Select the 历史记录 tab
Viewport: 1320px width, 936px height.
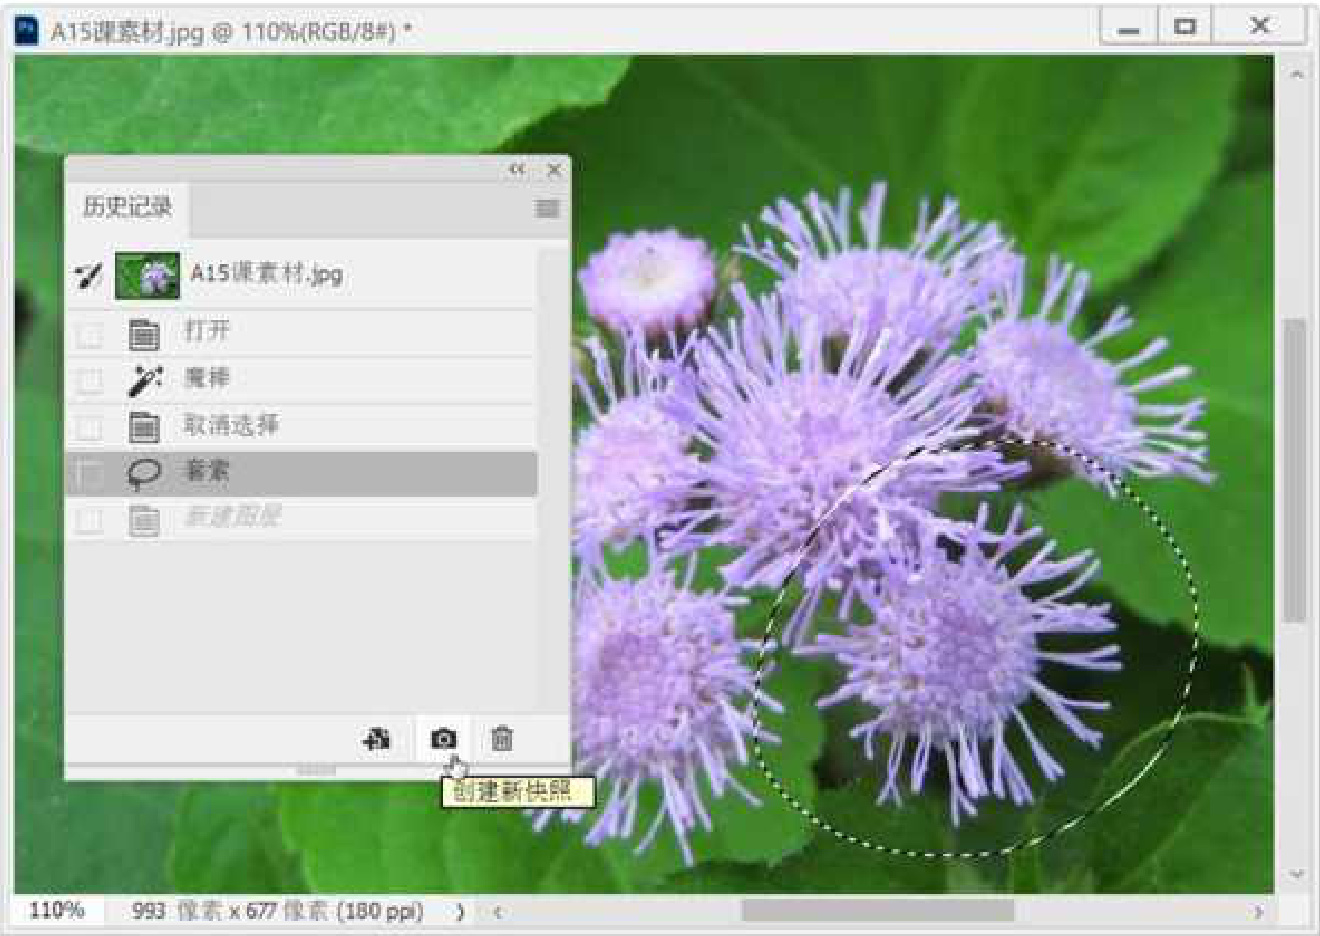coord(127,208)
